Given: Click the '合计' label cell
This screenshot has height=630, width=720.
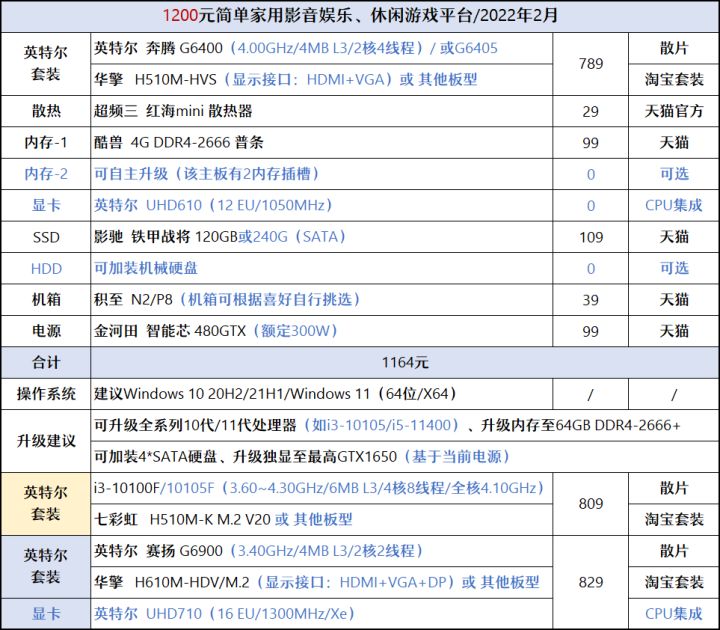Looking at the screenshot, I should point(46,363).
